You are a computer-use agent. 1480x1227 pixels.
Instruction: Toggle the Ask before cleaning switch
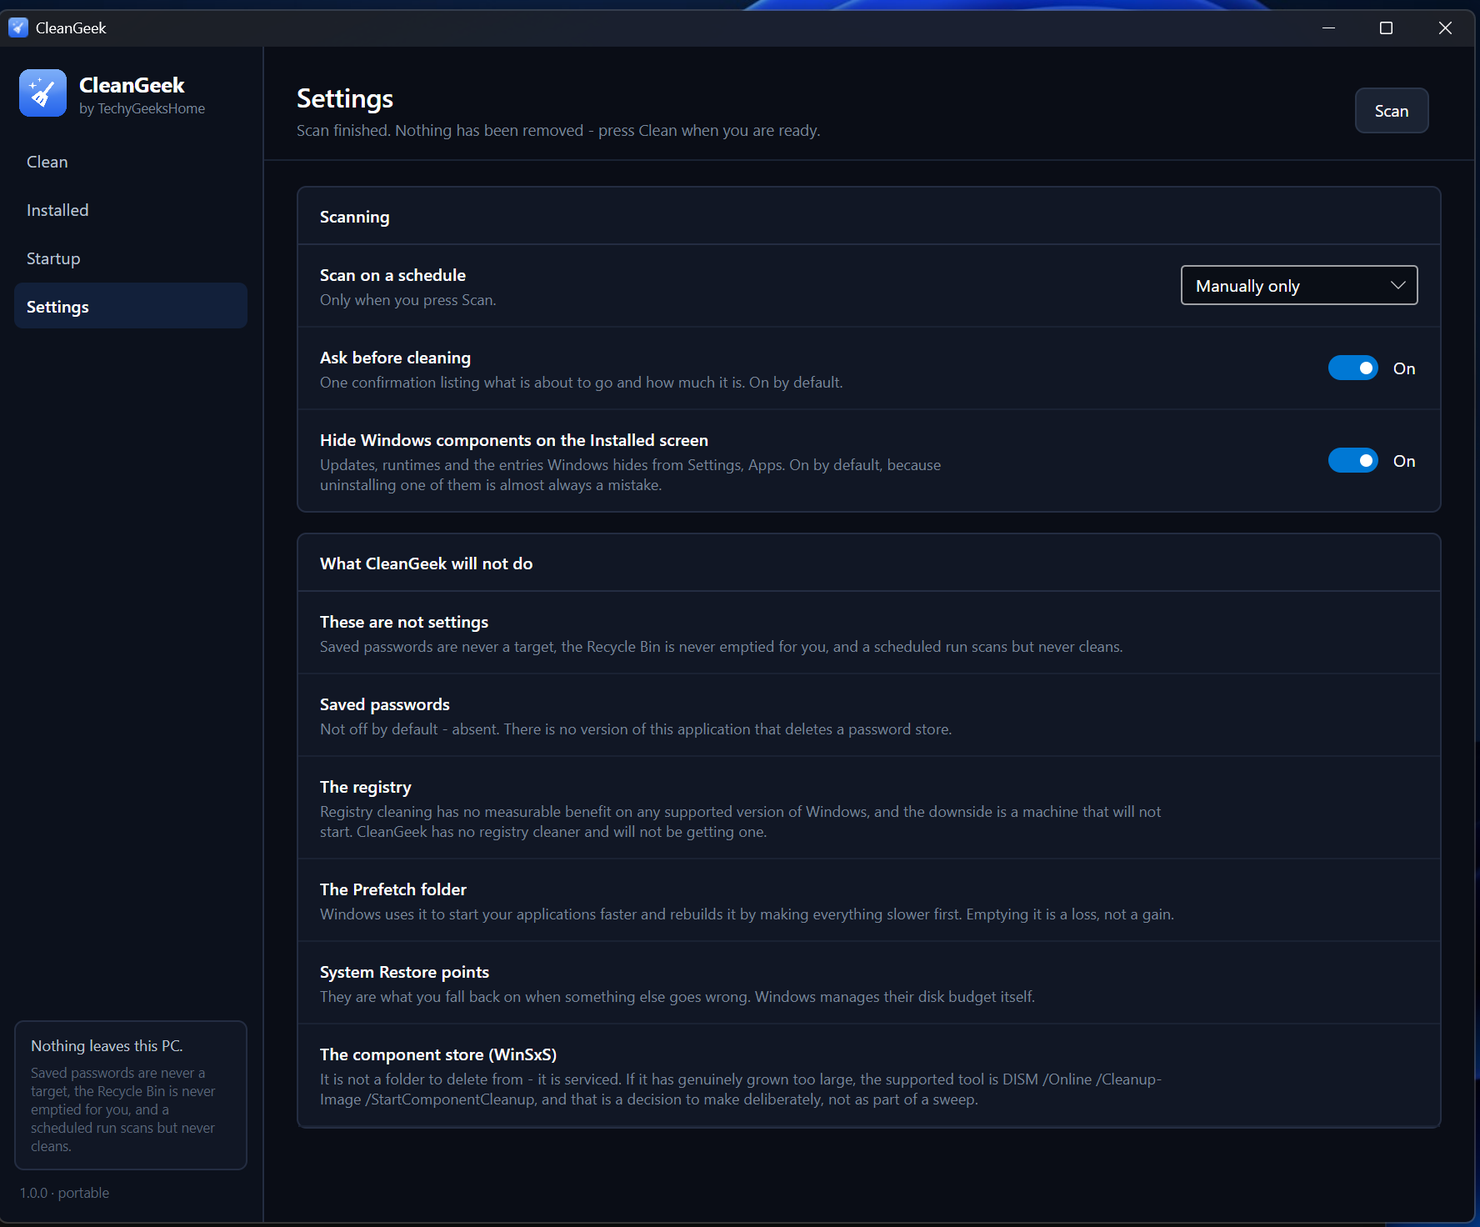pos(1353,368)
